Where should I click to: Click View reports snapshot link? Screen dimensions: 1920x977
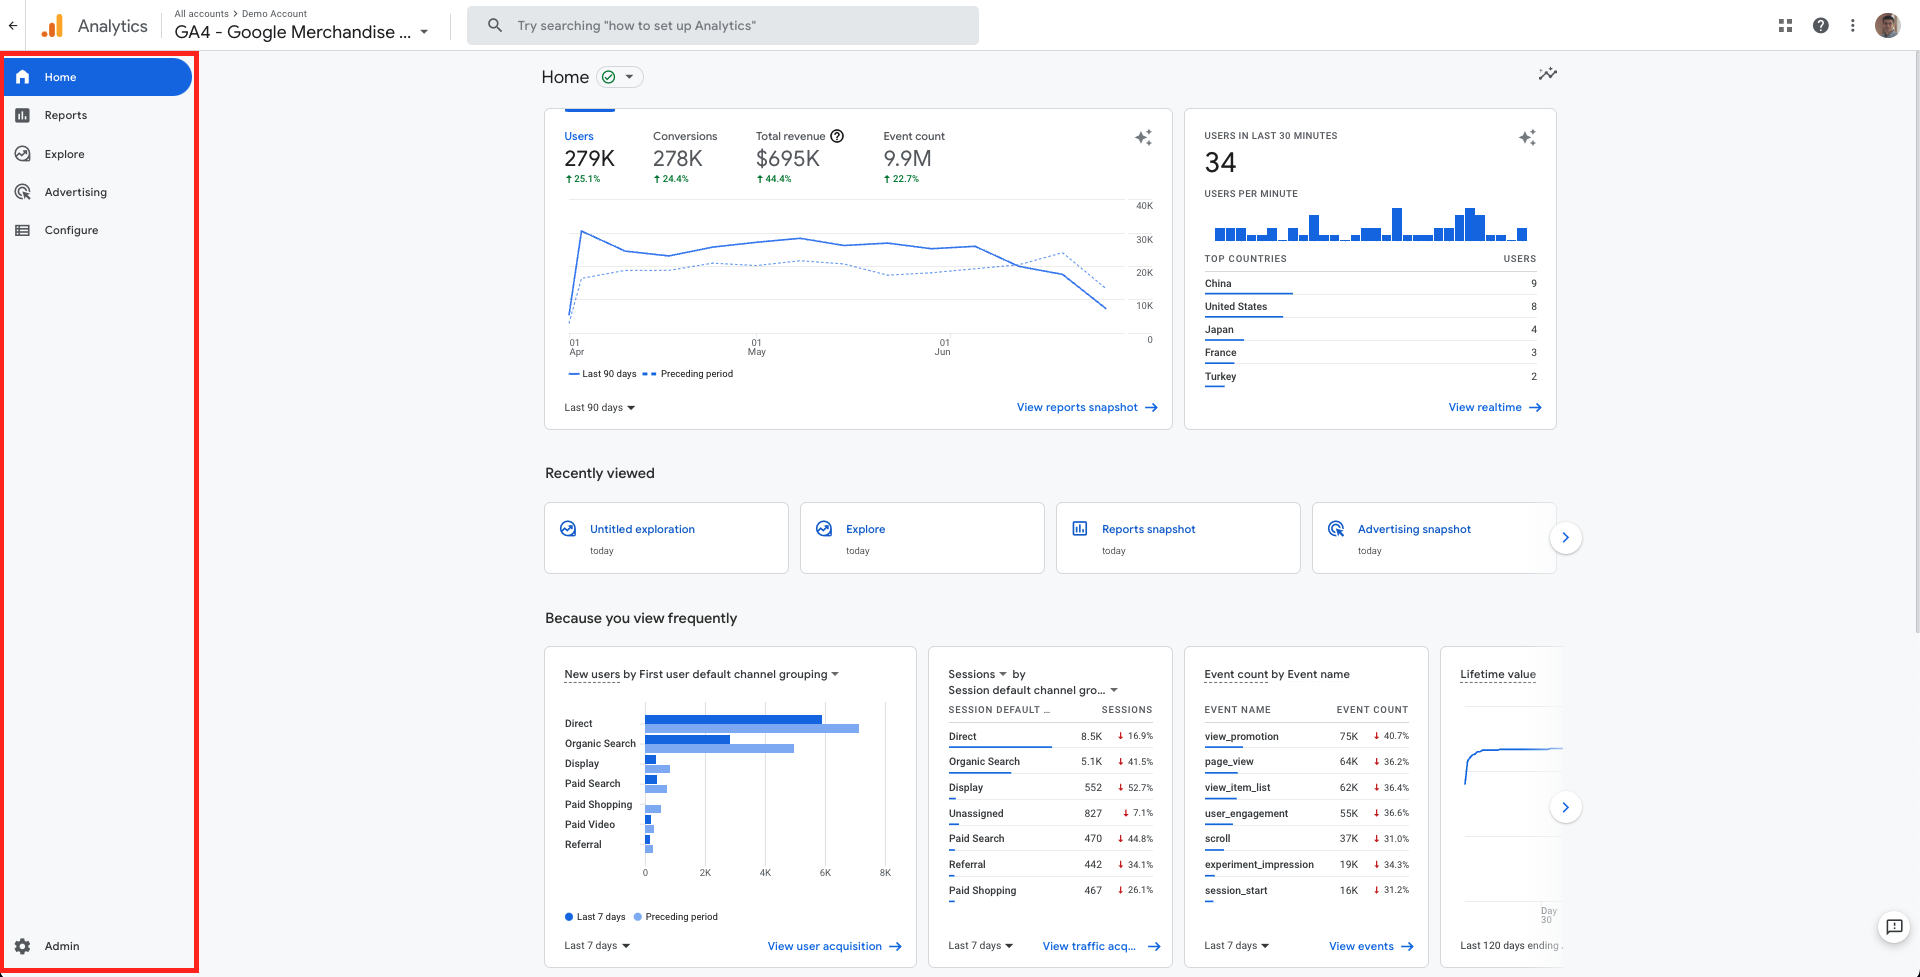point(1087,408)
